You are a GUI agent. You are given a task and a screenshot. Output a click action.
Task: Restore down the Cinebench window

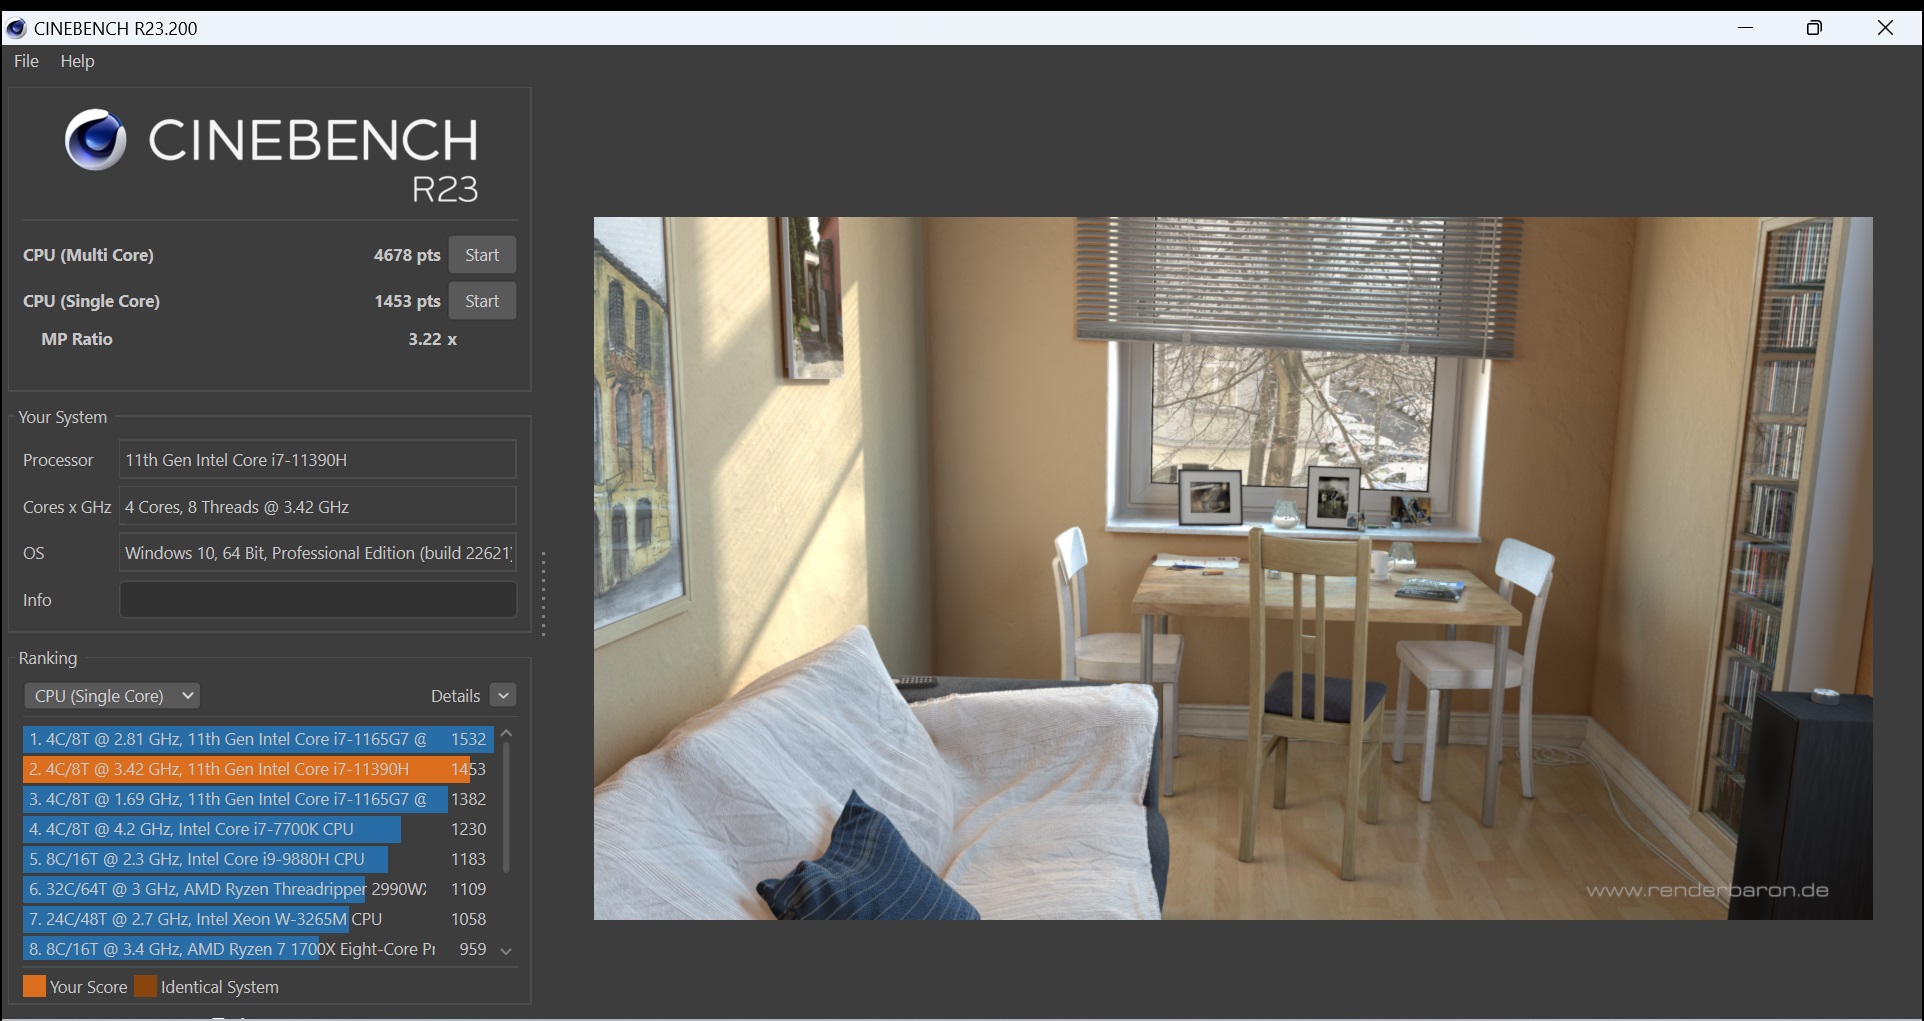[1815, 28]
